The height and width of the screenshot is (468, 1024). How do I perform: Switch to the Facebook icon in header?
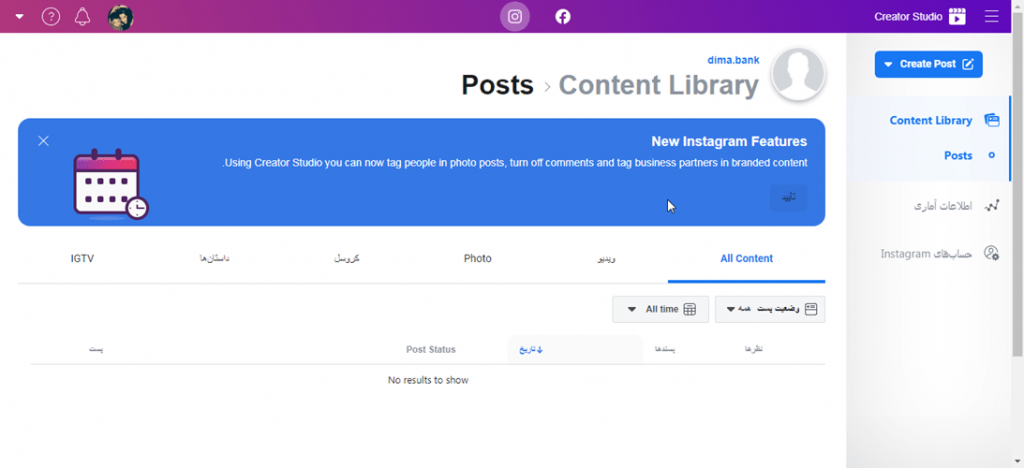click(563, 16)
